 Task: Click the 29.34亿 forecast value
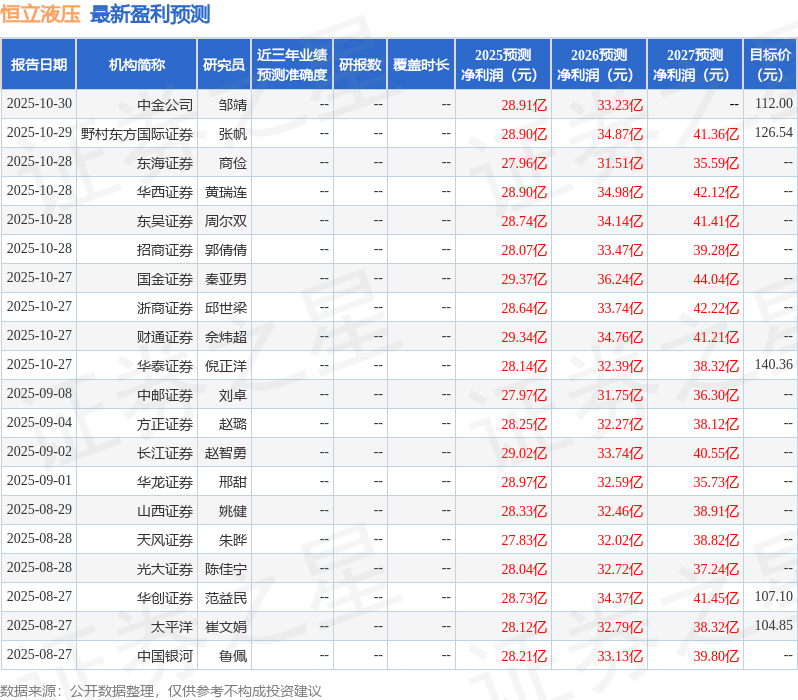(524, 337)
